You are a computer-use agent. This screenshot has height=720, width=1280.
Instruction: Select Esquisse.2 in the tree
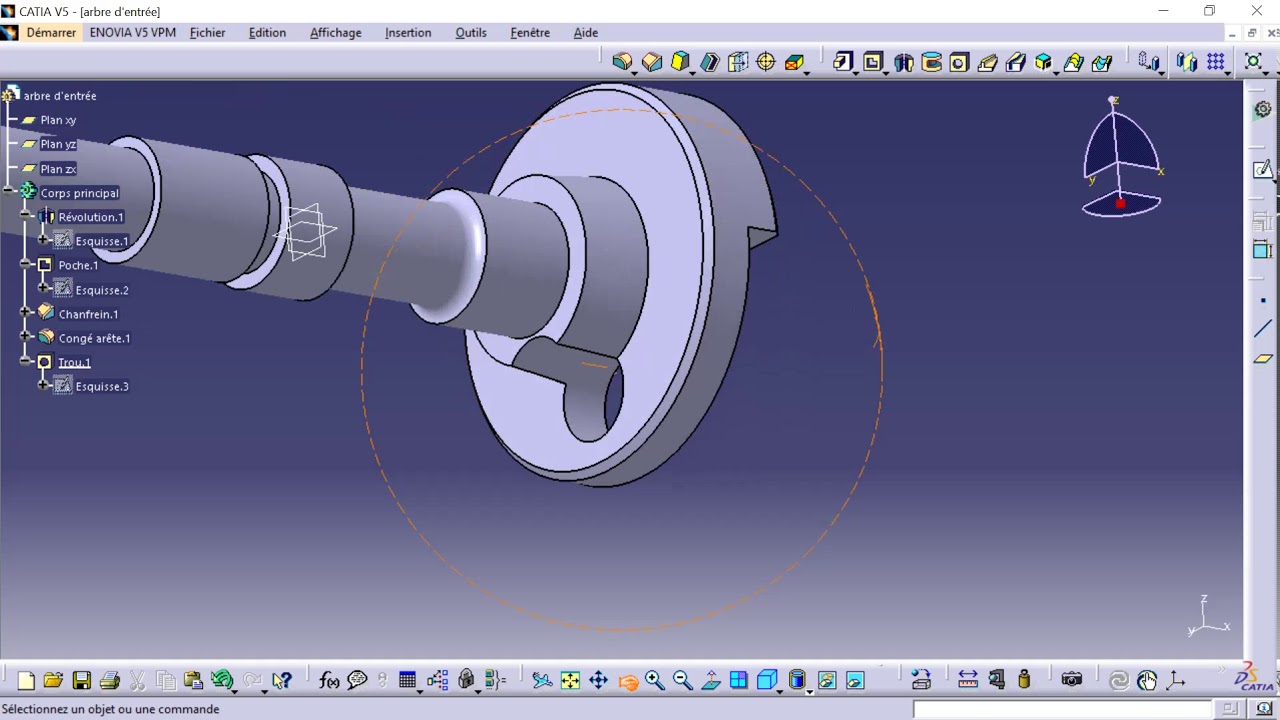102,290
